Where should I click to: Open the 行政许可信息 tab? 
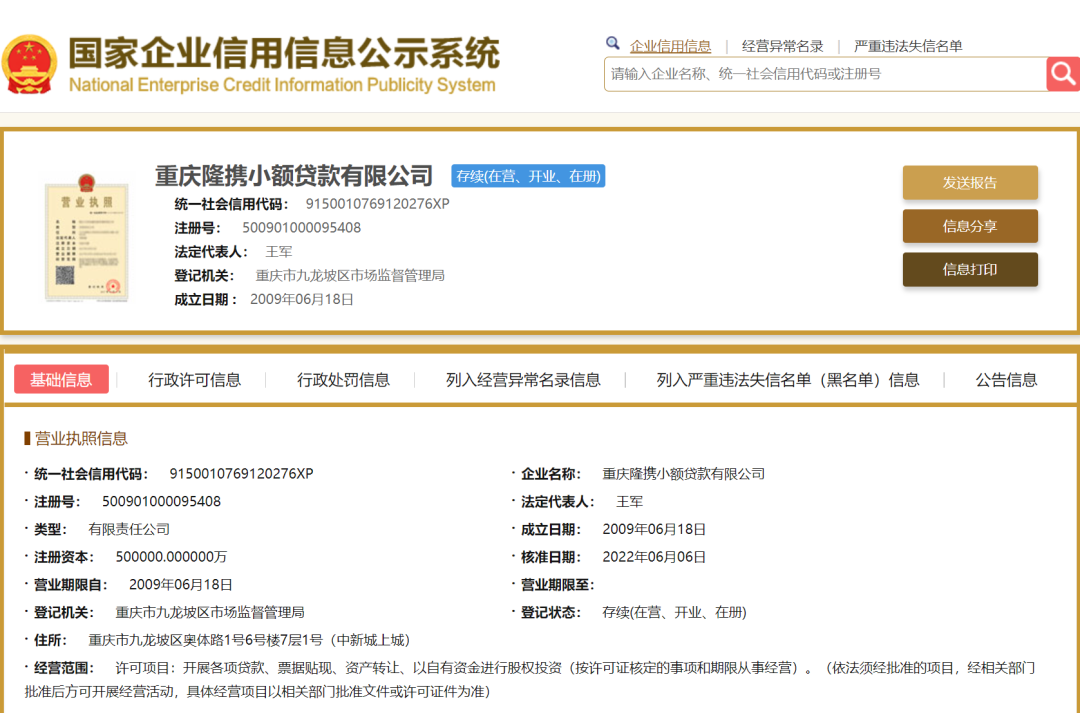[194, 380]
